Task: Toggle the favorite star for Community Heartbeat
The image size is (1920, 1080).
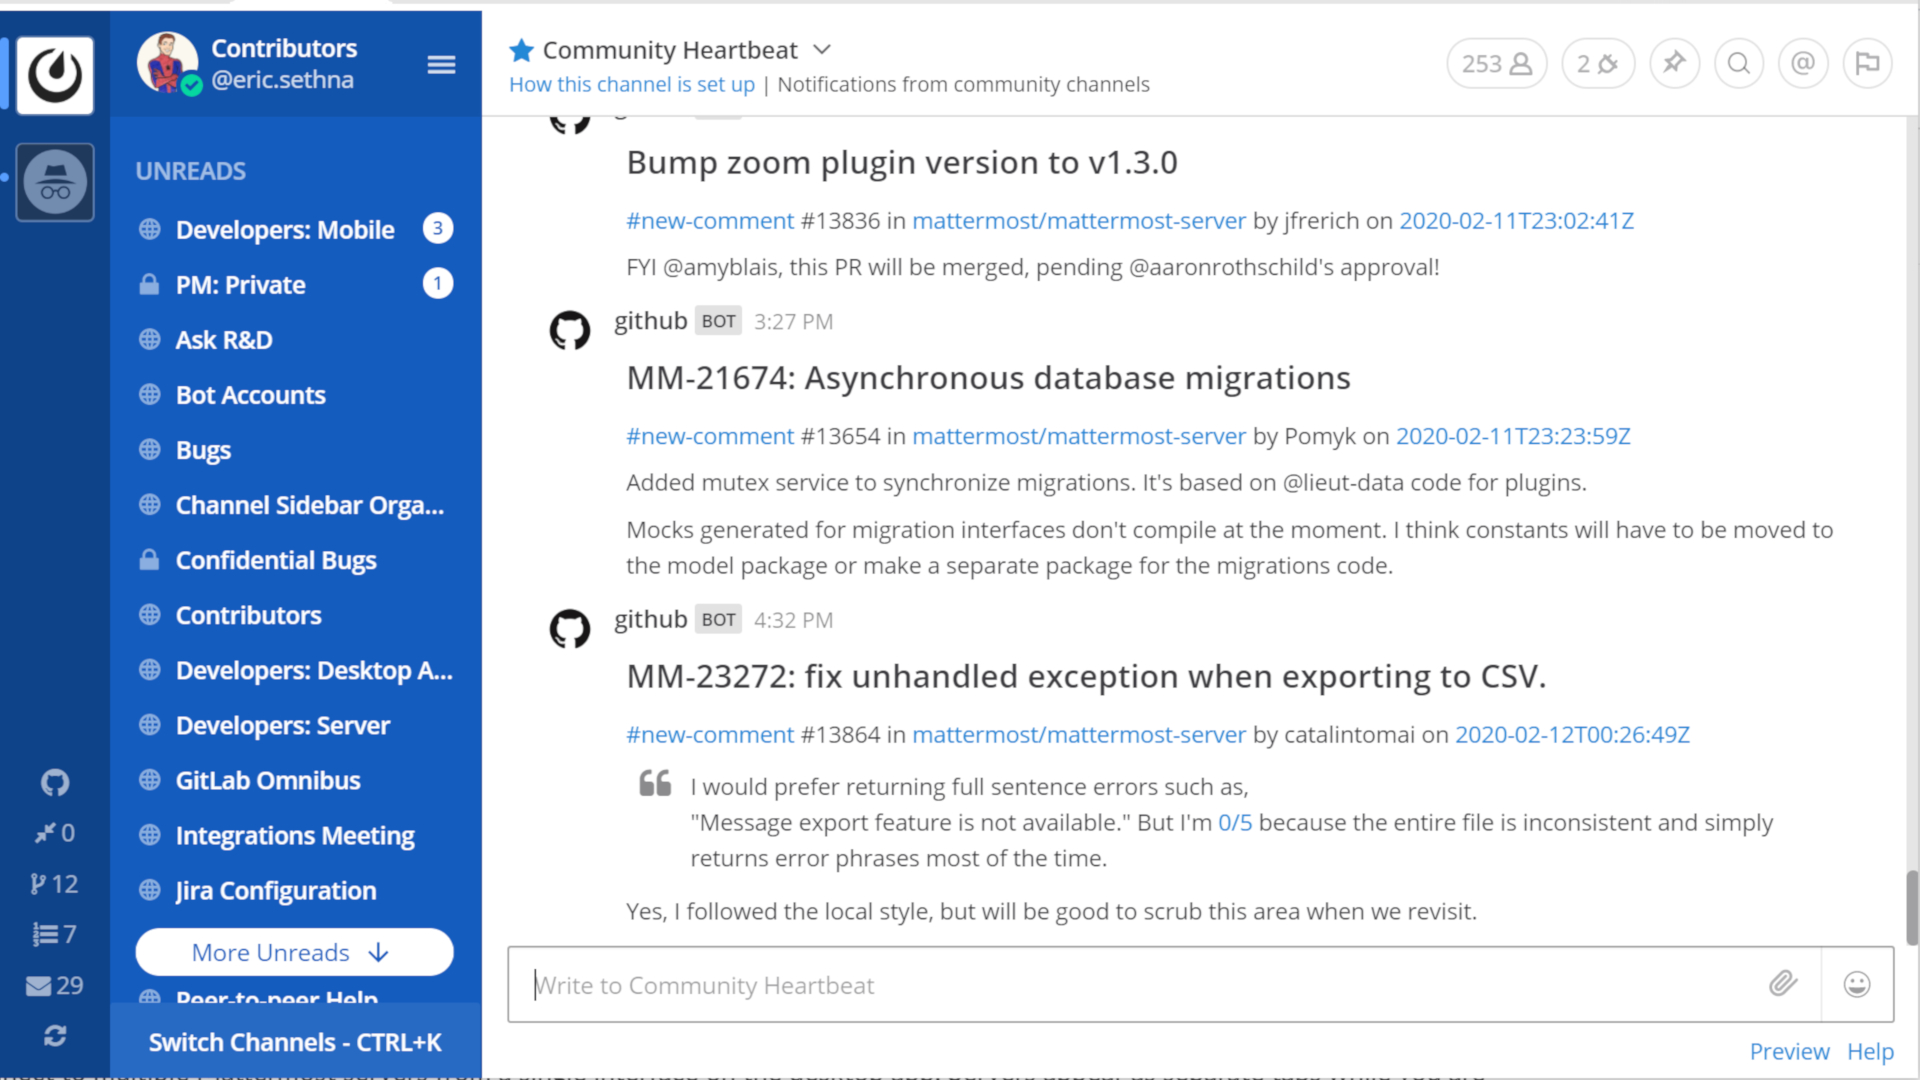Action: 521,50
